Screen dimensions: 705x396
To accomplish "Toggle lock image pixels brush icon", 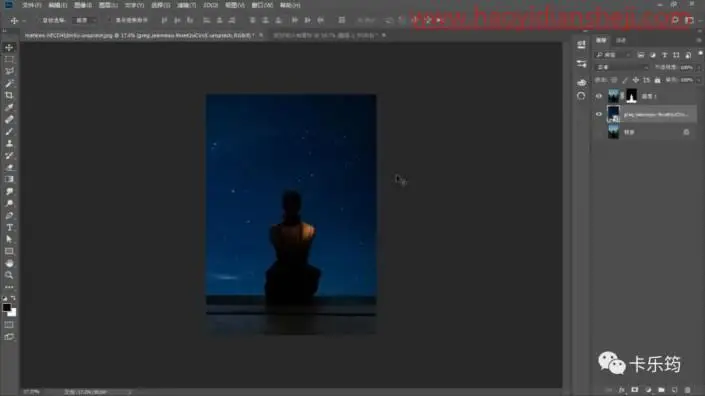I will click(x=625, y=80).
